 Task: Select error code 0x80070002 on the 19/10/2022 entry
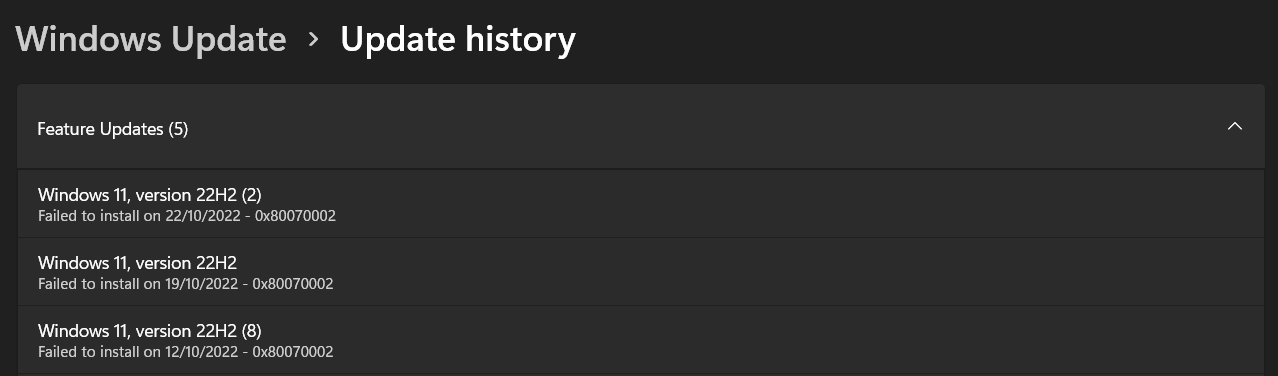(x=293, y=284)
